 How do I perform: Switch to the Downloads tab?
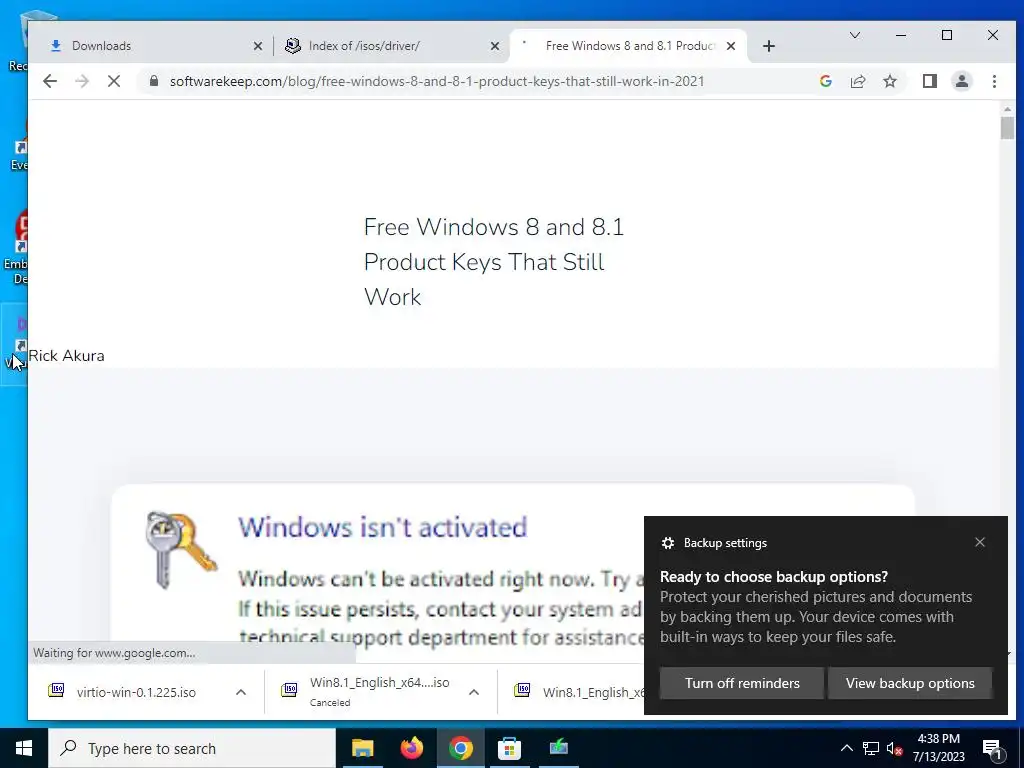(150, 46)
